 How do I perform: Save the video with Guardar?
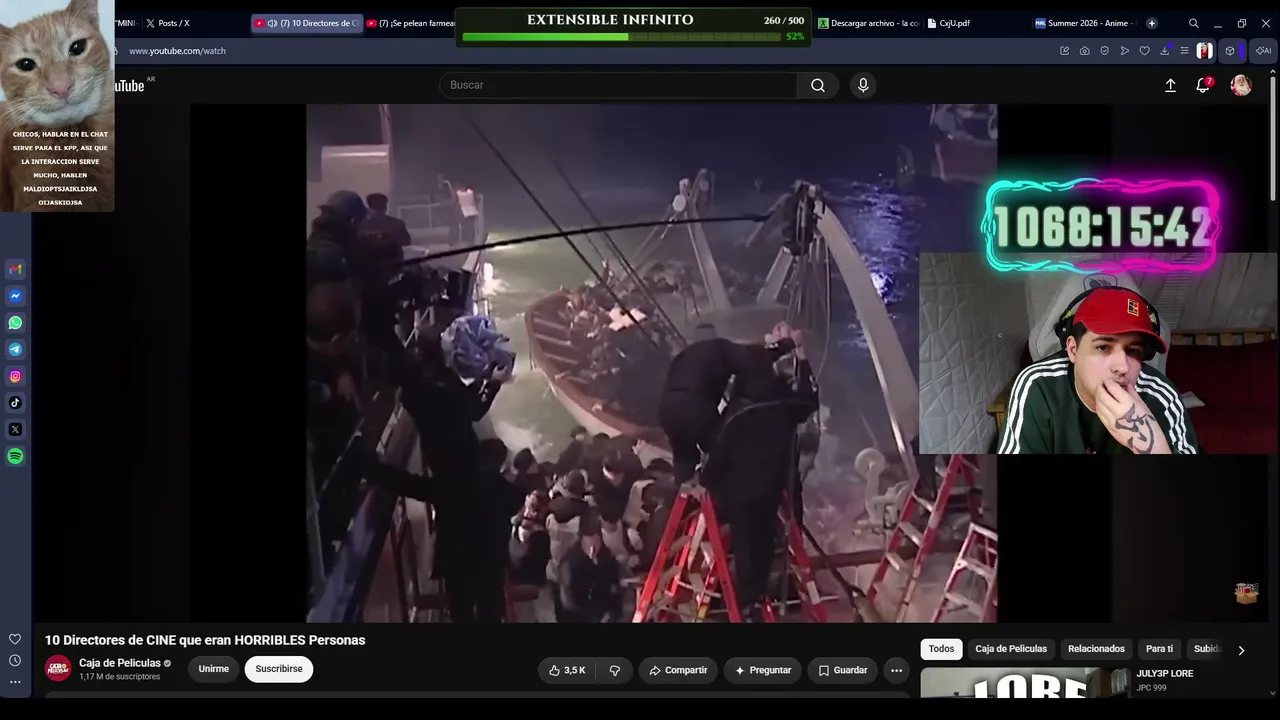pos(843,670)
